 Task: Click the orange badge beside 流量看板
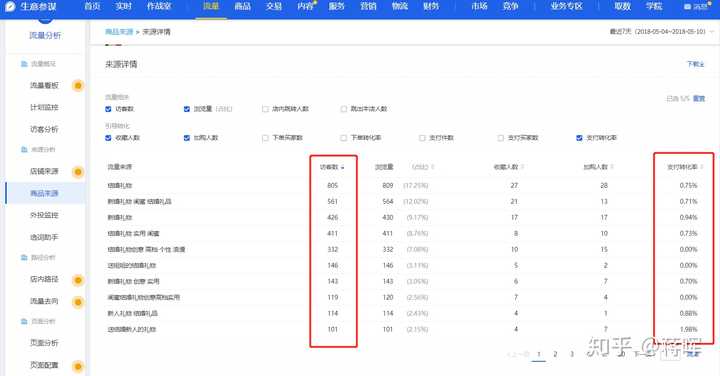(x=78, y=85)
